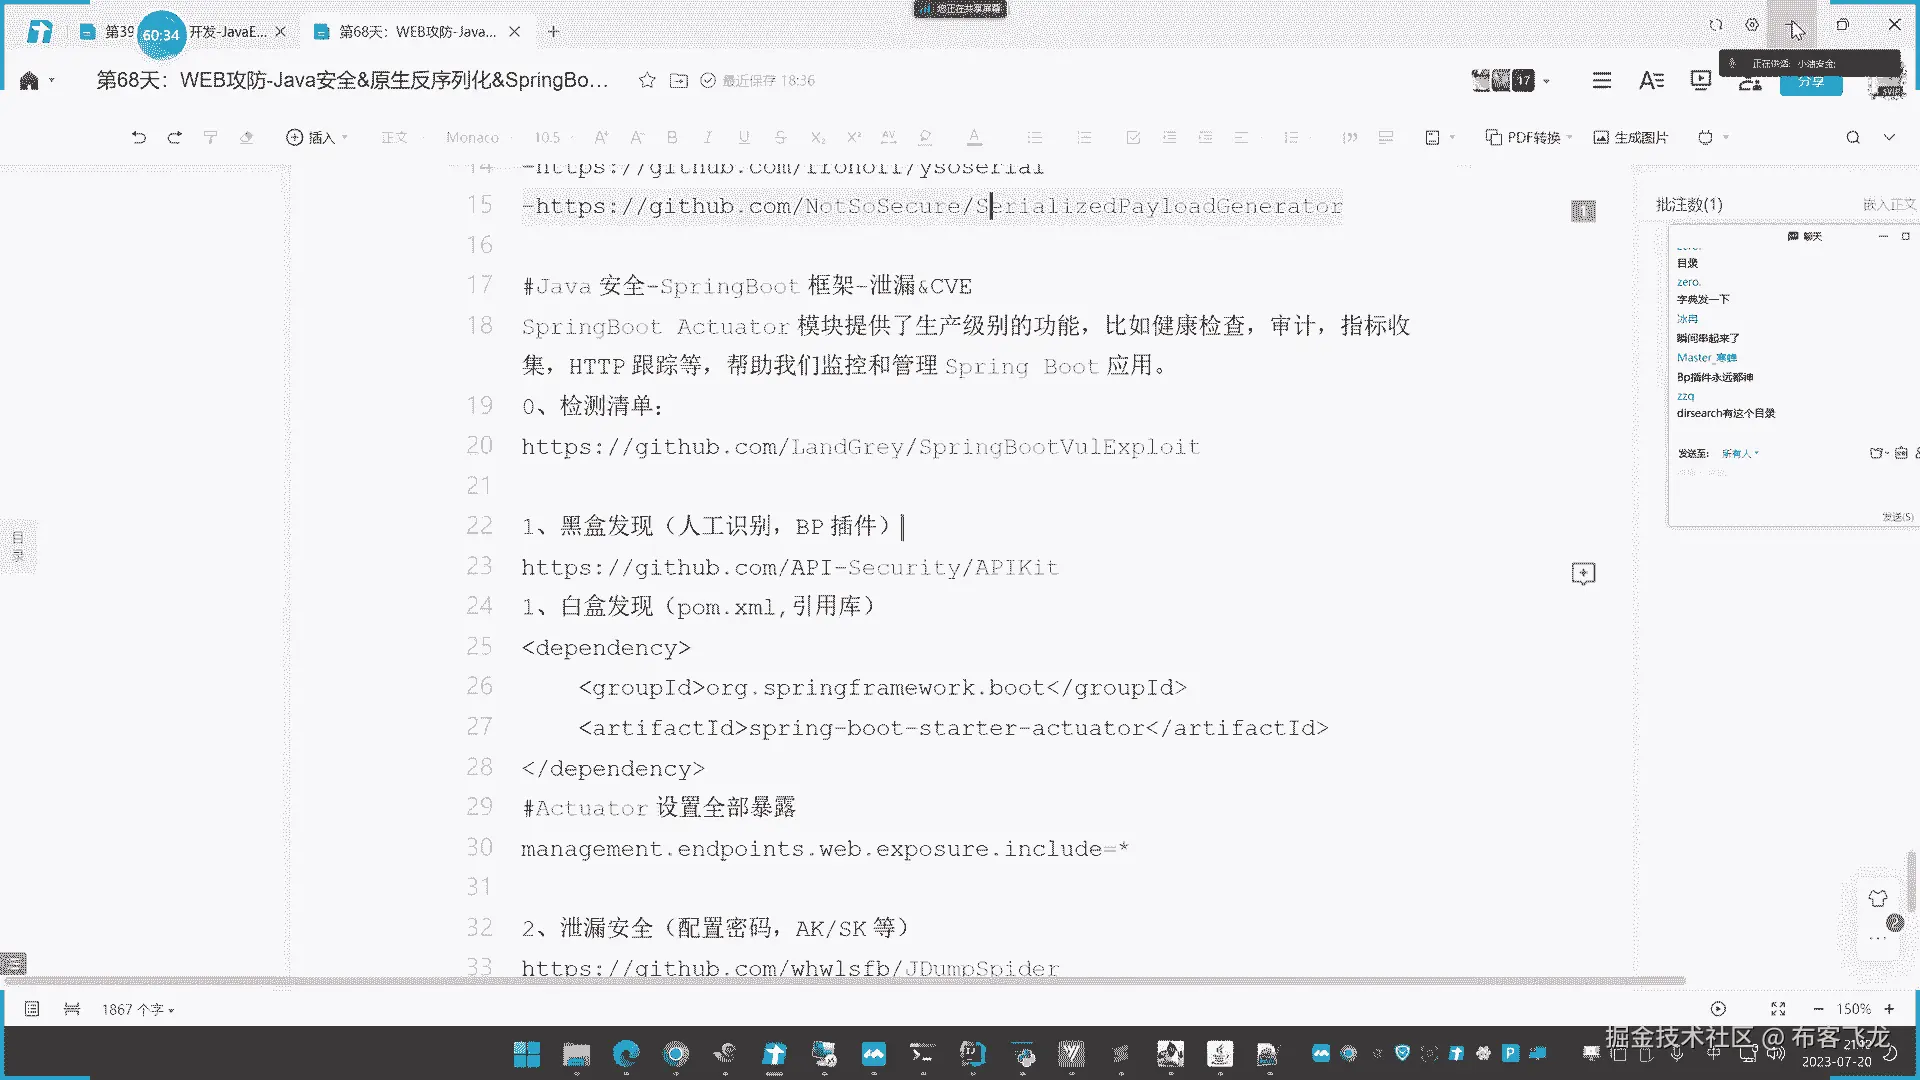Viewport: 1920px width, 1080px height.
Task: Open the presentation mode icon
Action: click(1700, 80)
